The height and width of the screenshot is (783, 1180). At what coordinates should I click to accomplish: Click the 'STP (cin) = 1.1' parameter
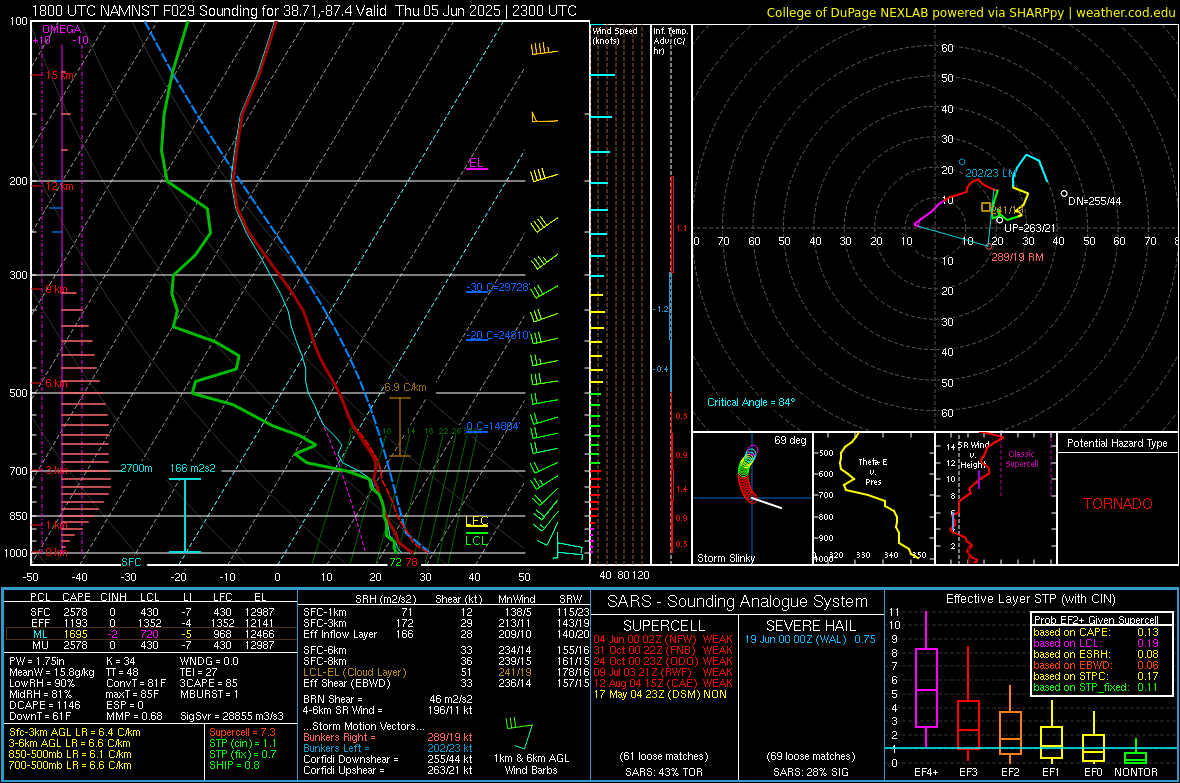(x=243, y=743)
